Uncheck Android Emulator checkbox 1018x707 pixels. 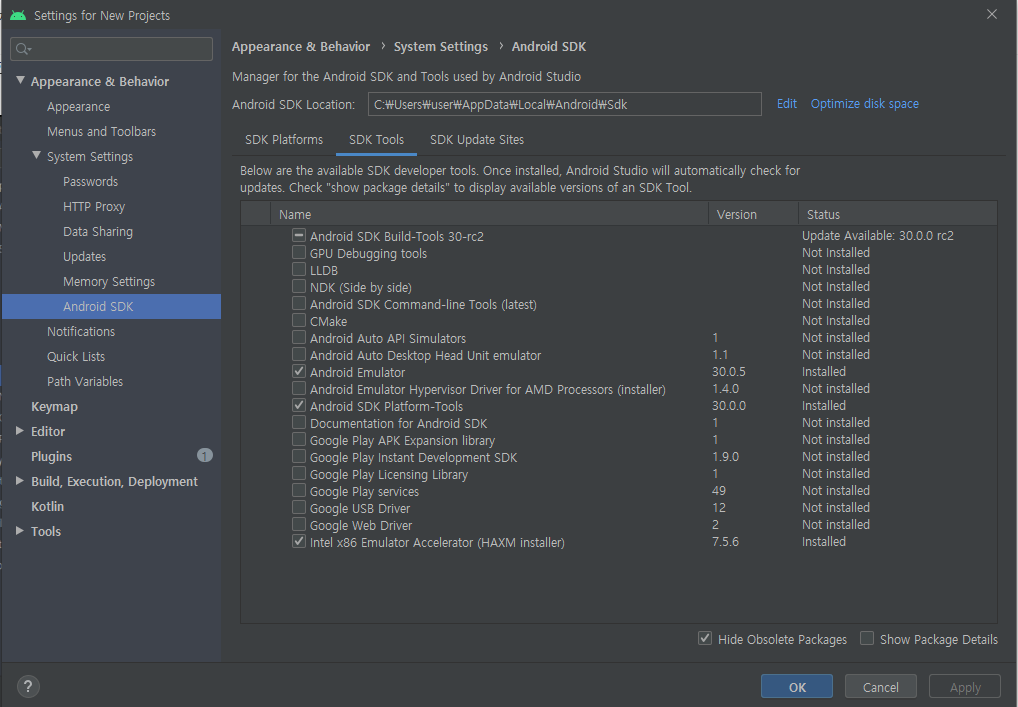coord(299,371)
